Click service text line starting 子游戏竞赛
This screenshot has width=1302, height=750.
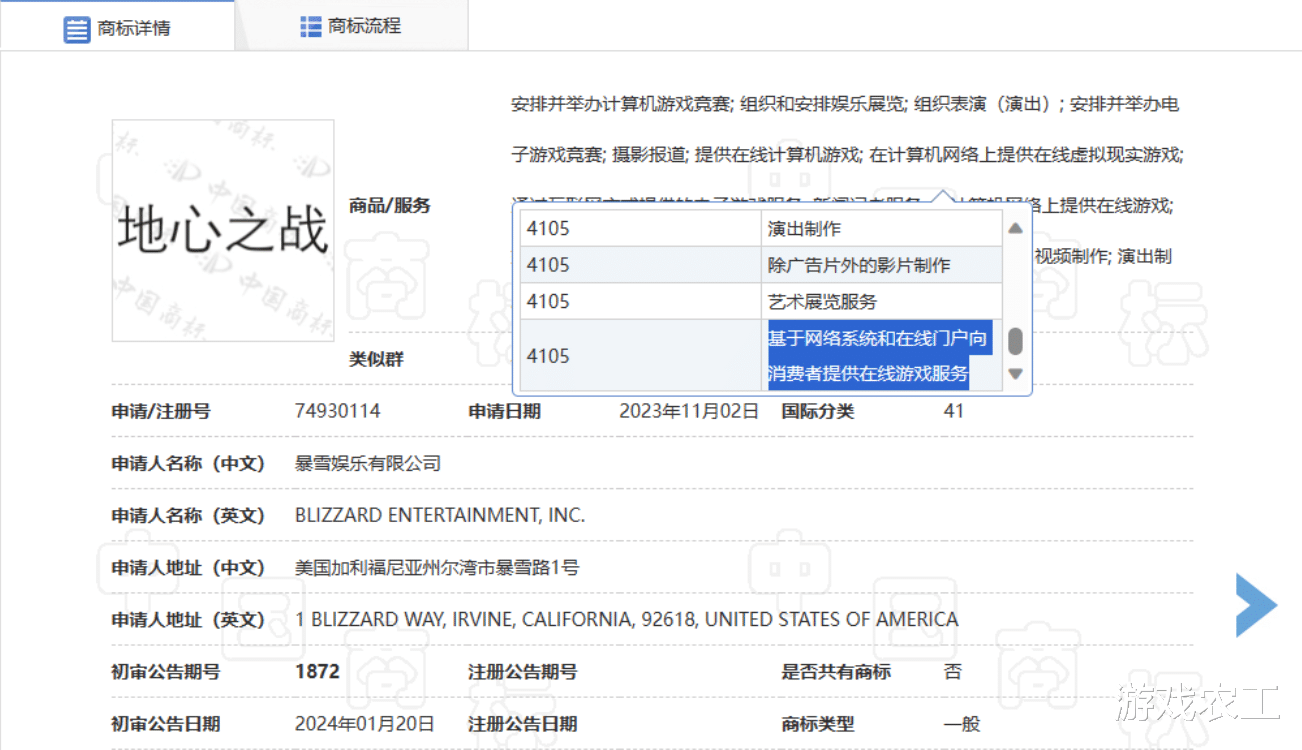pyautogui.click(x=847, y=155)
